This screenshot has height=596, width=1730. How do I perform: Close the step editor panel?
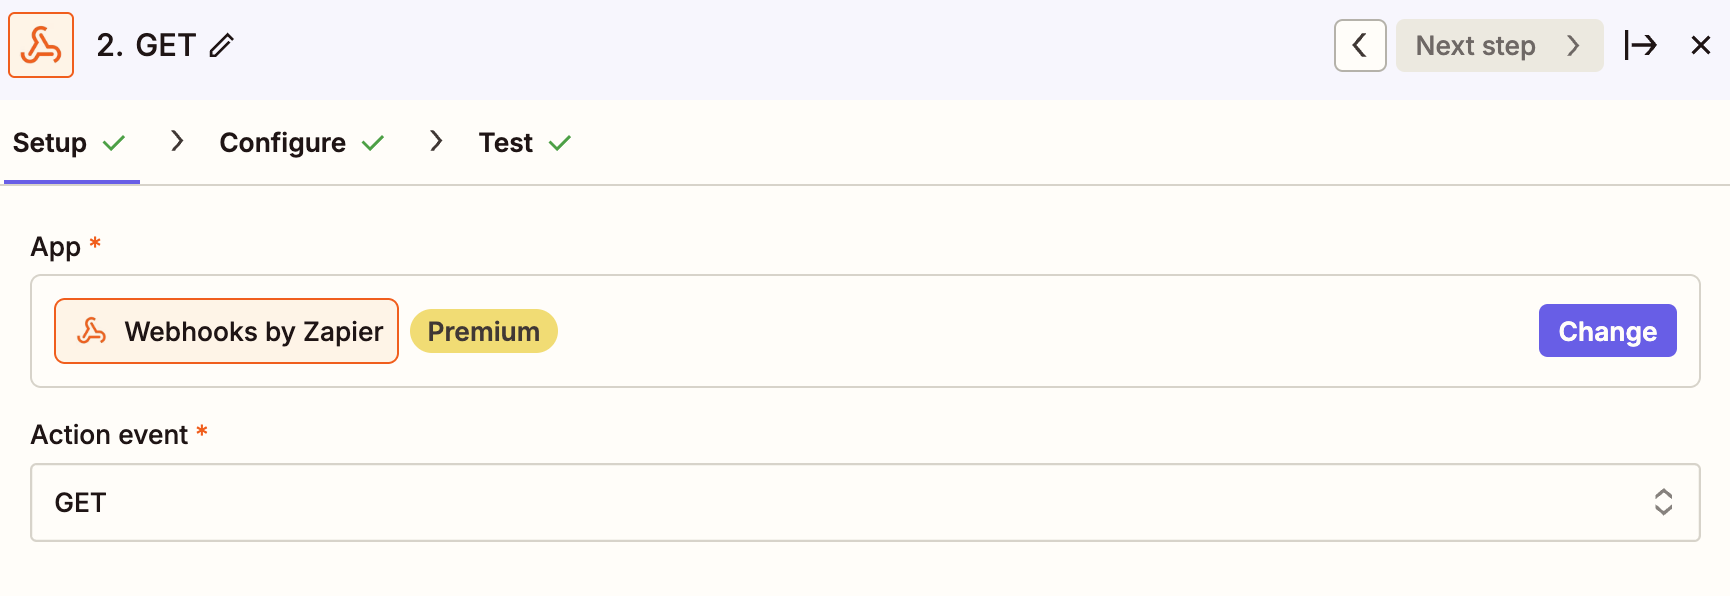pos(1700,45)
